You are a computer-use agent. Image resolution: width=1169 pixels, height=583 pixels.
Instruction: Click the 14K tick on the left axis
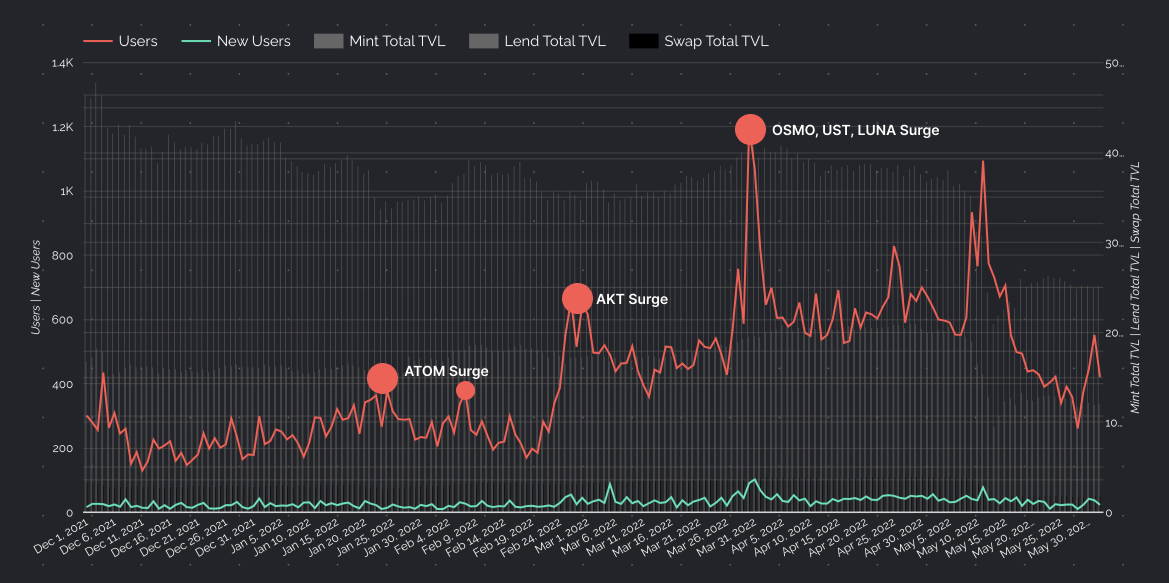click(62, 63)
